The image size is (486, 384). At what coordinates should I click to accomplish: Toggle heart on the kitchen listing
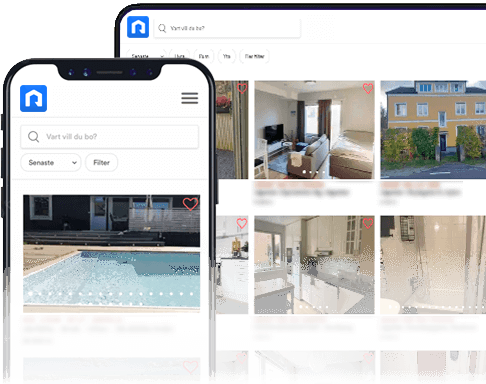[x=368, y=223]
